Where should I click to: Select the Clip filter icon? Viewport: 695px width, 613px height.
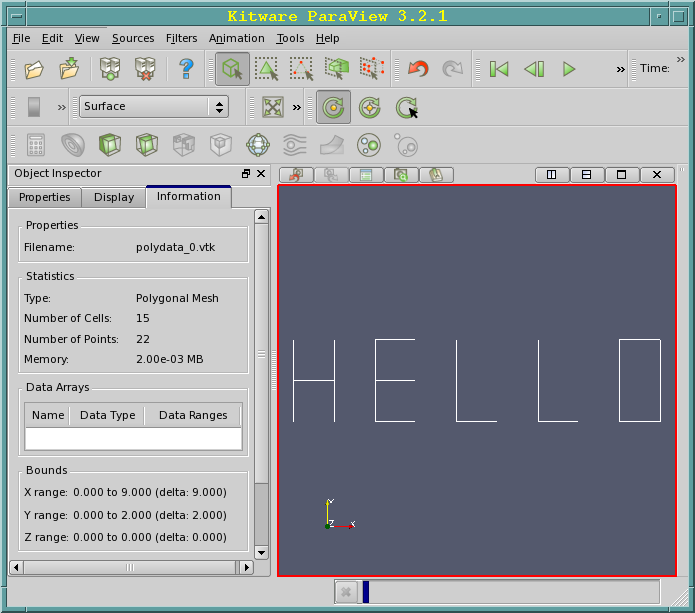(x=109, y=145)
